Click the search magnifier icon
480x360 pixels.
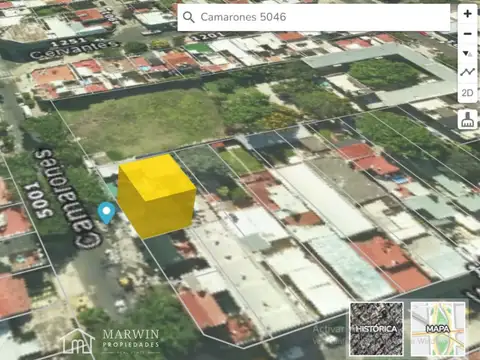point(189,17)
